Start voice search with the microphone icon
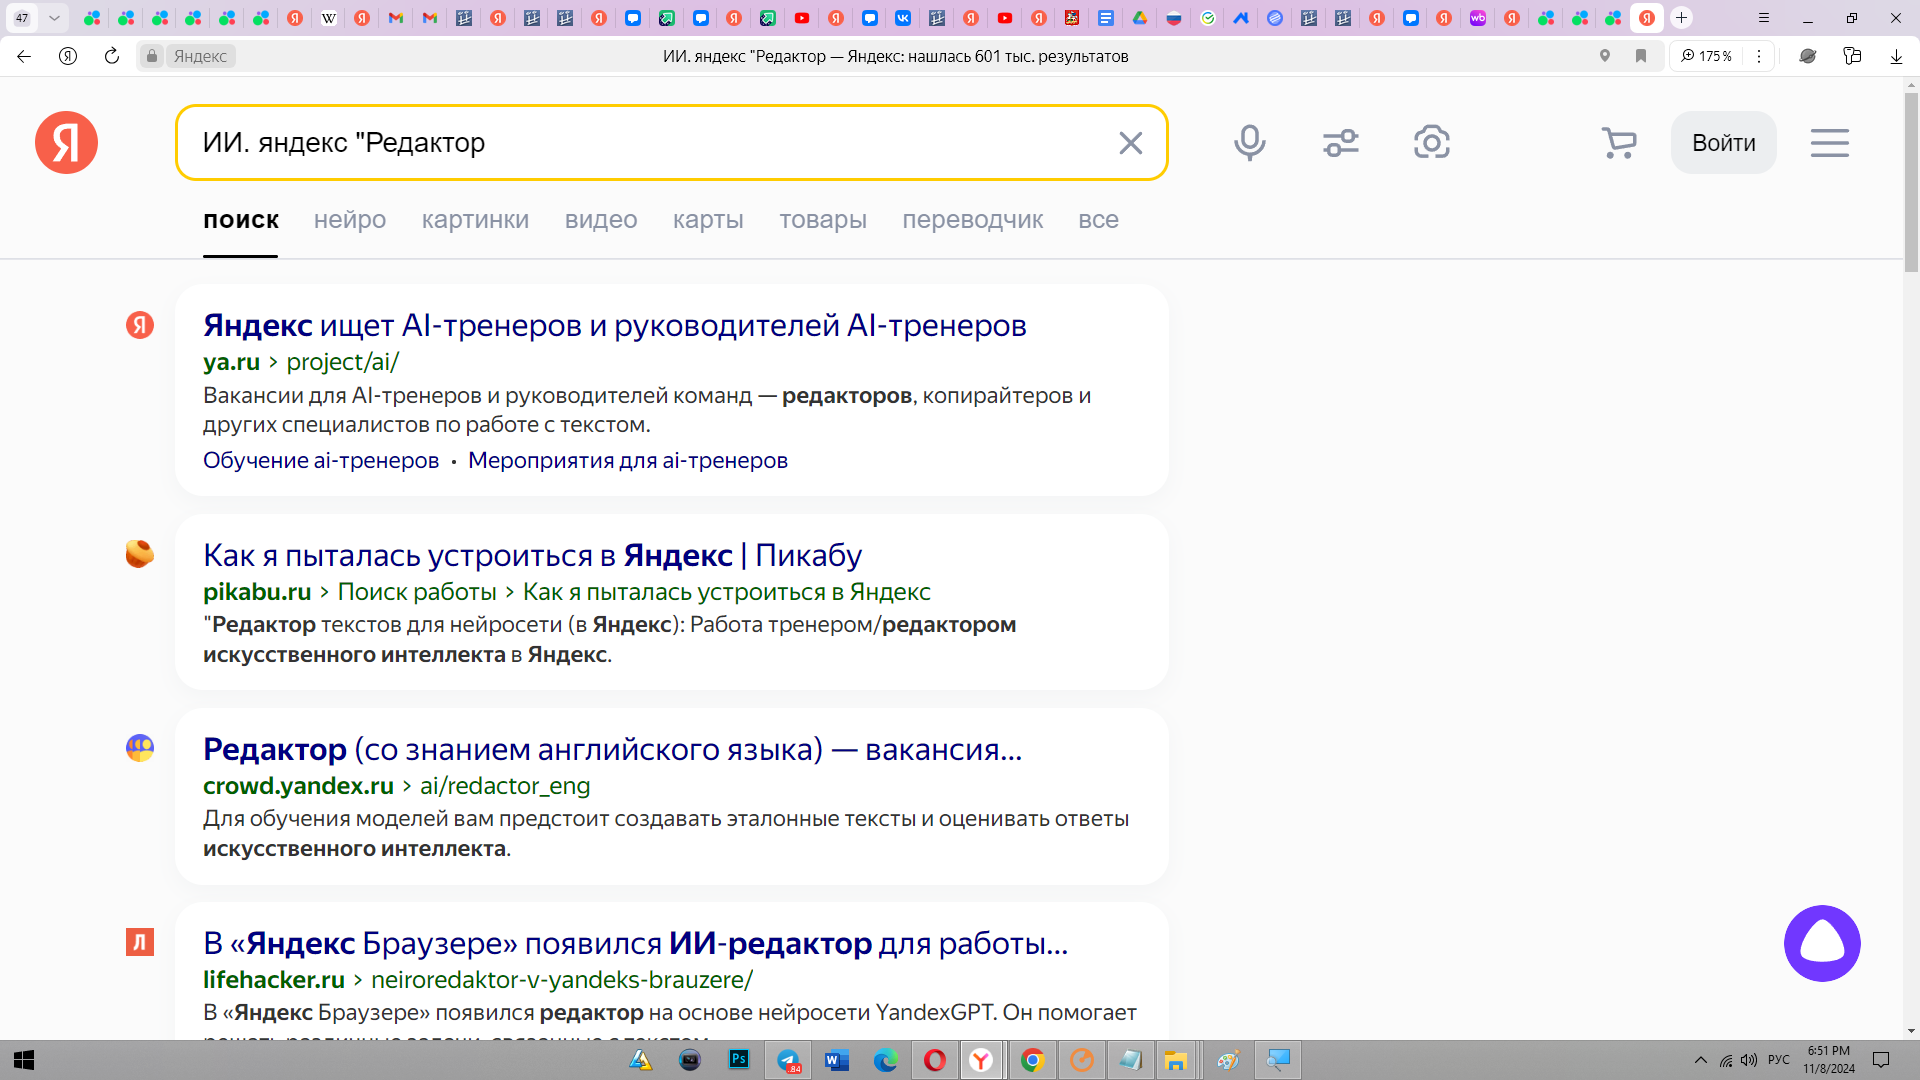Screen dimensions: 1920x1080 click(x=1249, y=143)
